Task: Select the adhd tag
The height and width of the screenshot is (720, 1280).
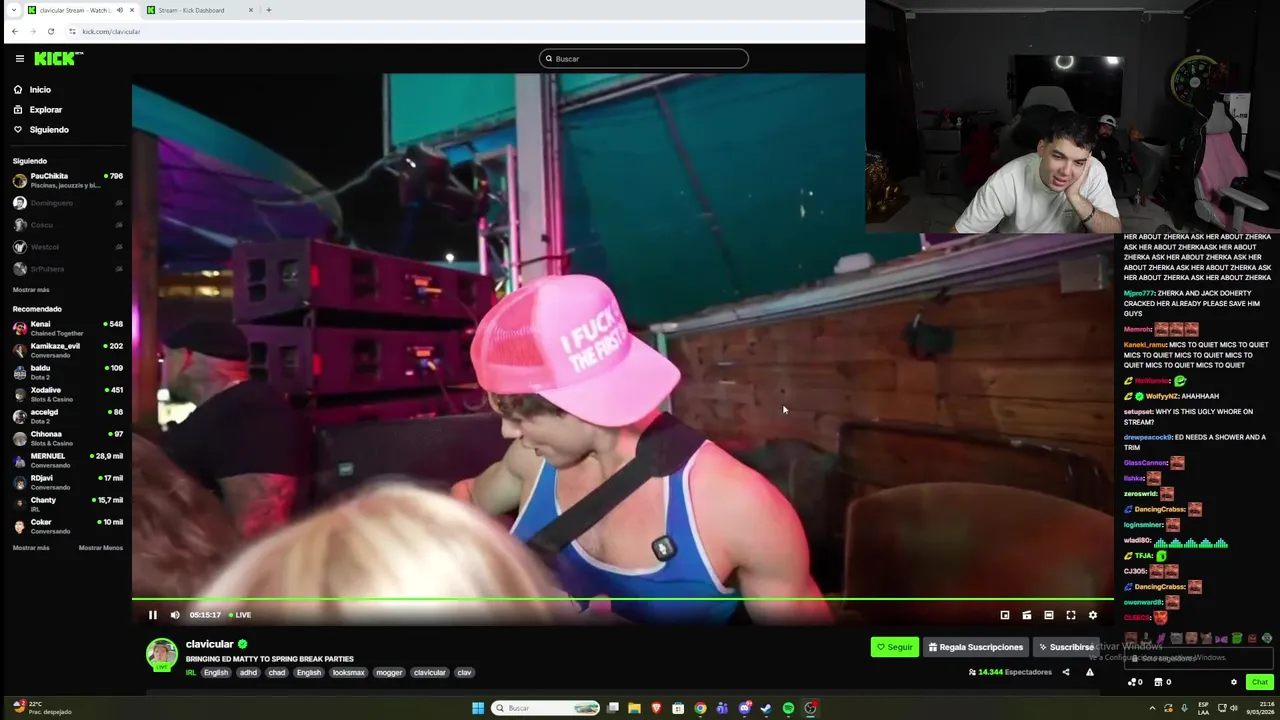Action: pyautogui.click(x=248, y=673)
